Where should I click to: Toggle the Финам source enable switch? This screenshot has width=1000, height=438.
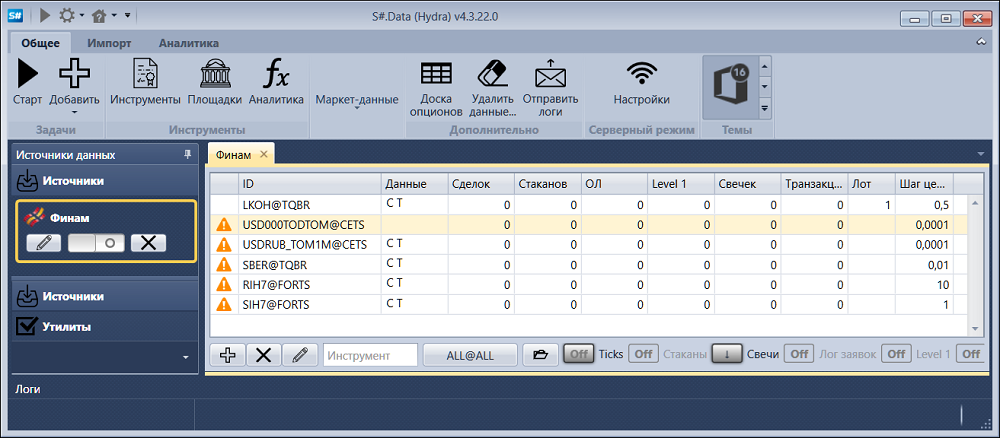[96, 244]
